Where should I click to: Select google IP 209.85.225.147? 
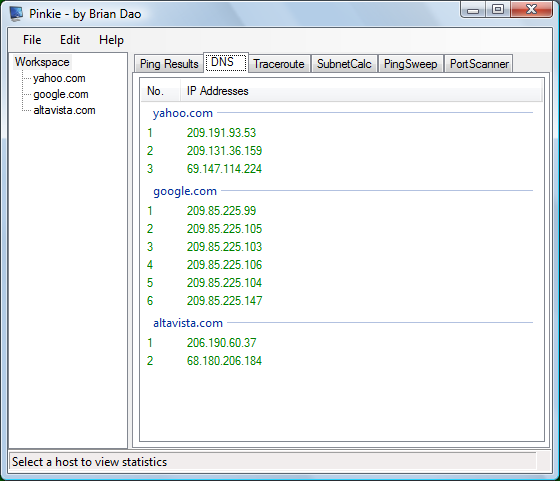pos(224,301)
